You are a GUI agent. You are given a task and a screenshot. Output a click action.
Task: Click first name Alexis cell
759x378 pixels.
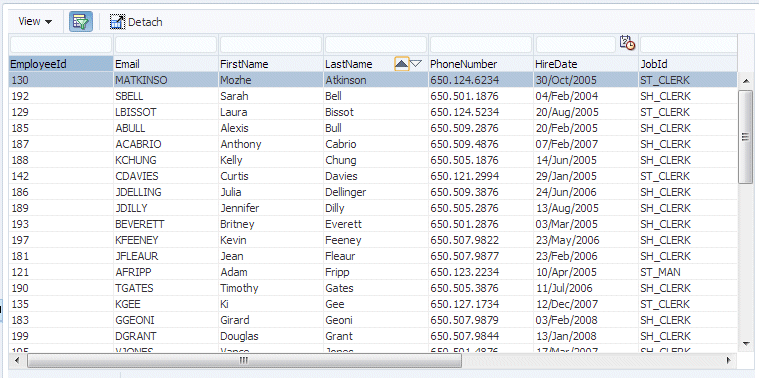coord(271,128)
